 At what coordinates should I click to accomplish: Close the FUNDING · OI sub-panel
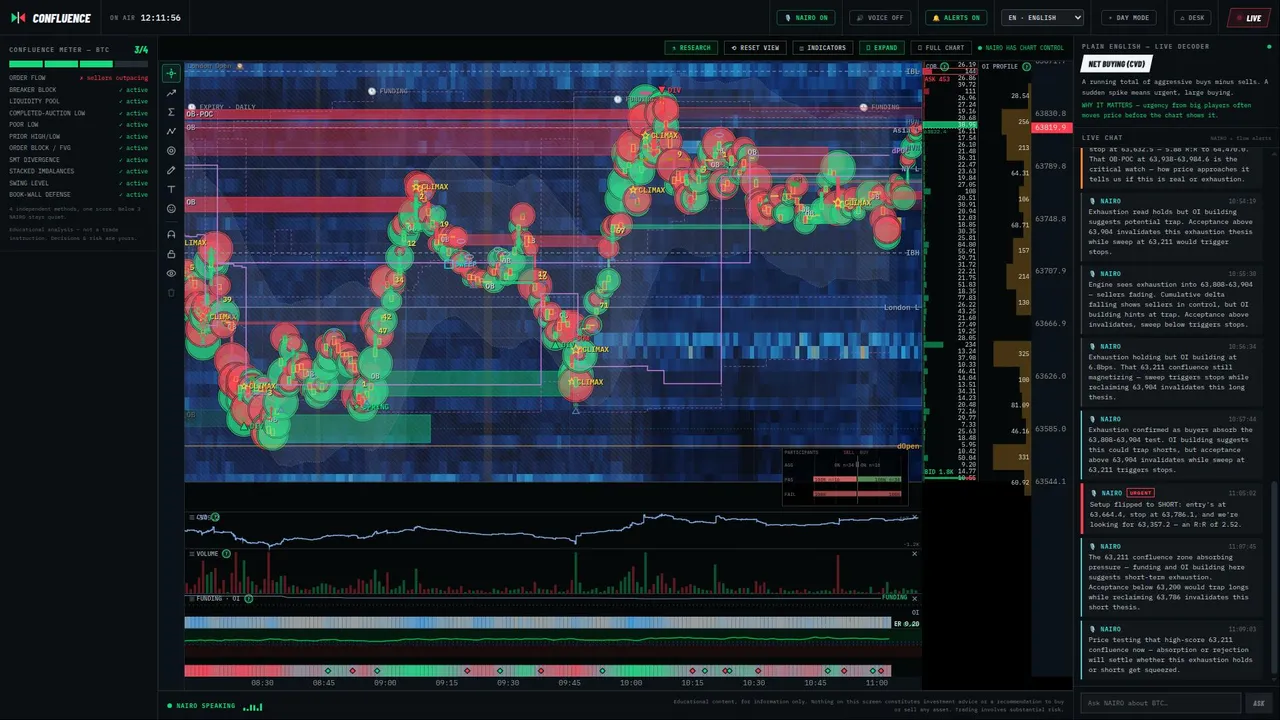[x=914, y=598]
